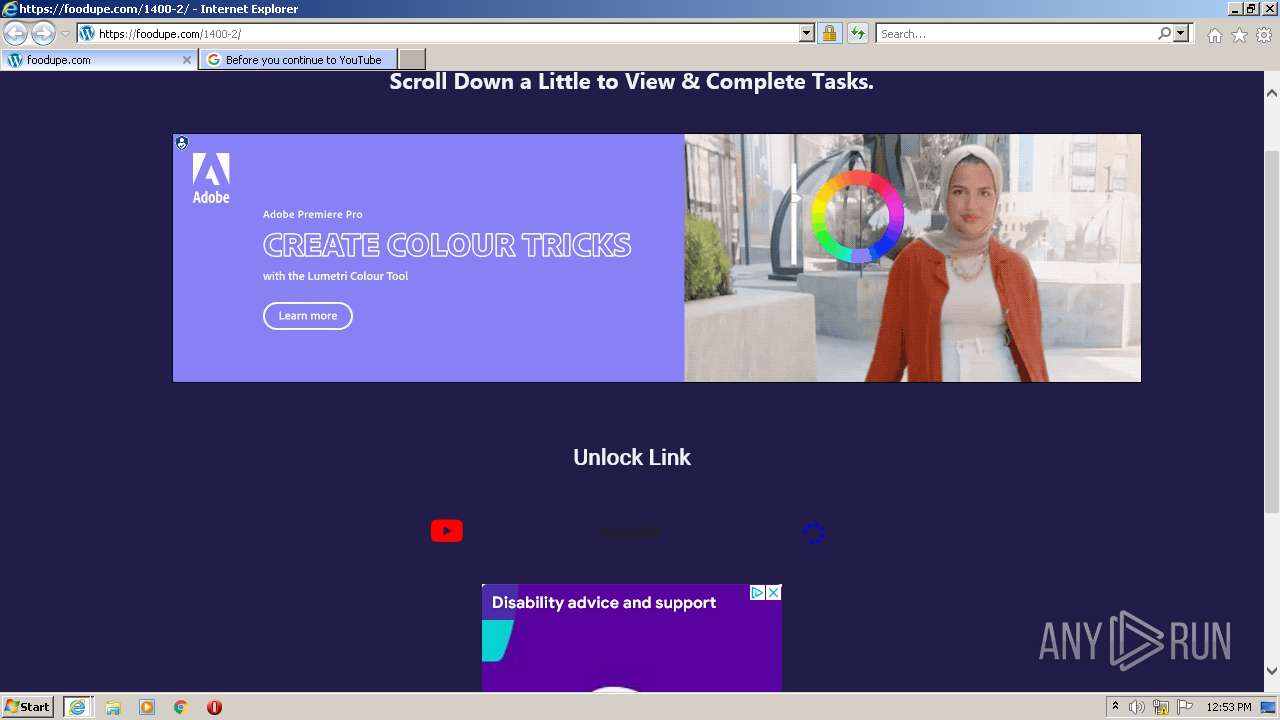Viewport: 1280px width, 720px height.
Task: Open a new blank tab
Action: tap(412, 60)
